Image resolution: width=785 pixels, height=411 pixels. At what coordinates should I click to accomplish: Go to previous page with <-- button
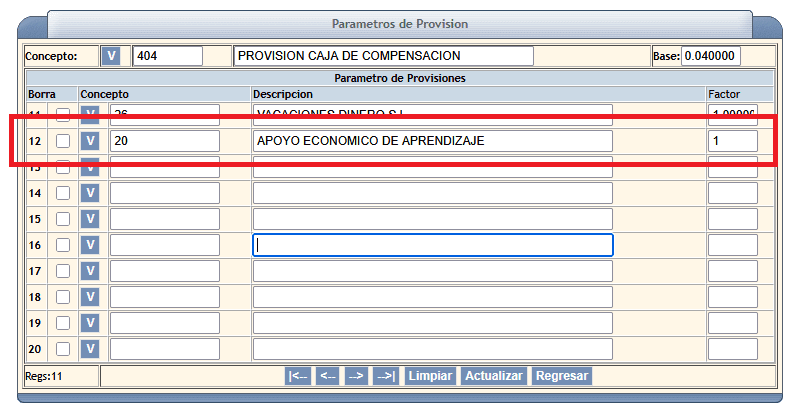click(327, 376)
